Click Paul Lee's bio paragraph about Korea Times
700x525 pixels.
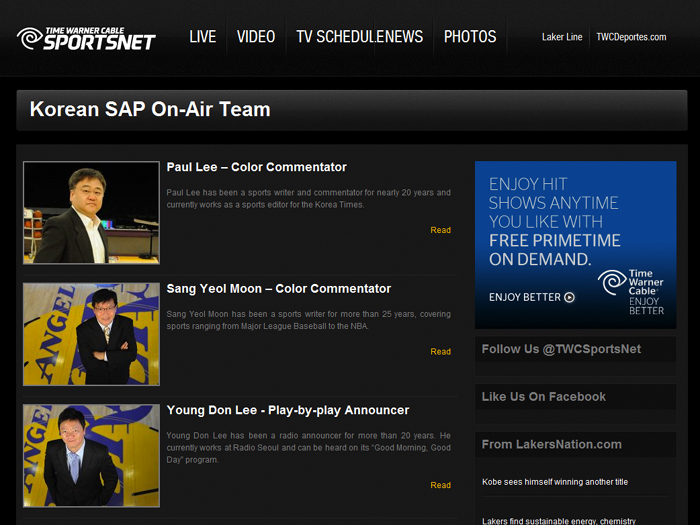308,199
